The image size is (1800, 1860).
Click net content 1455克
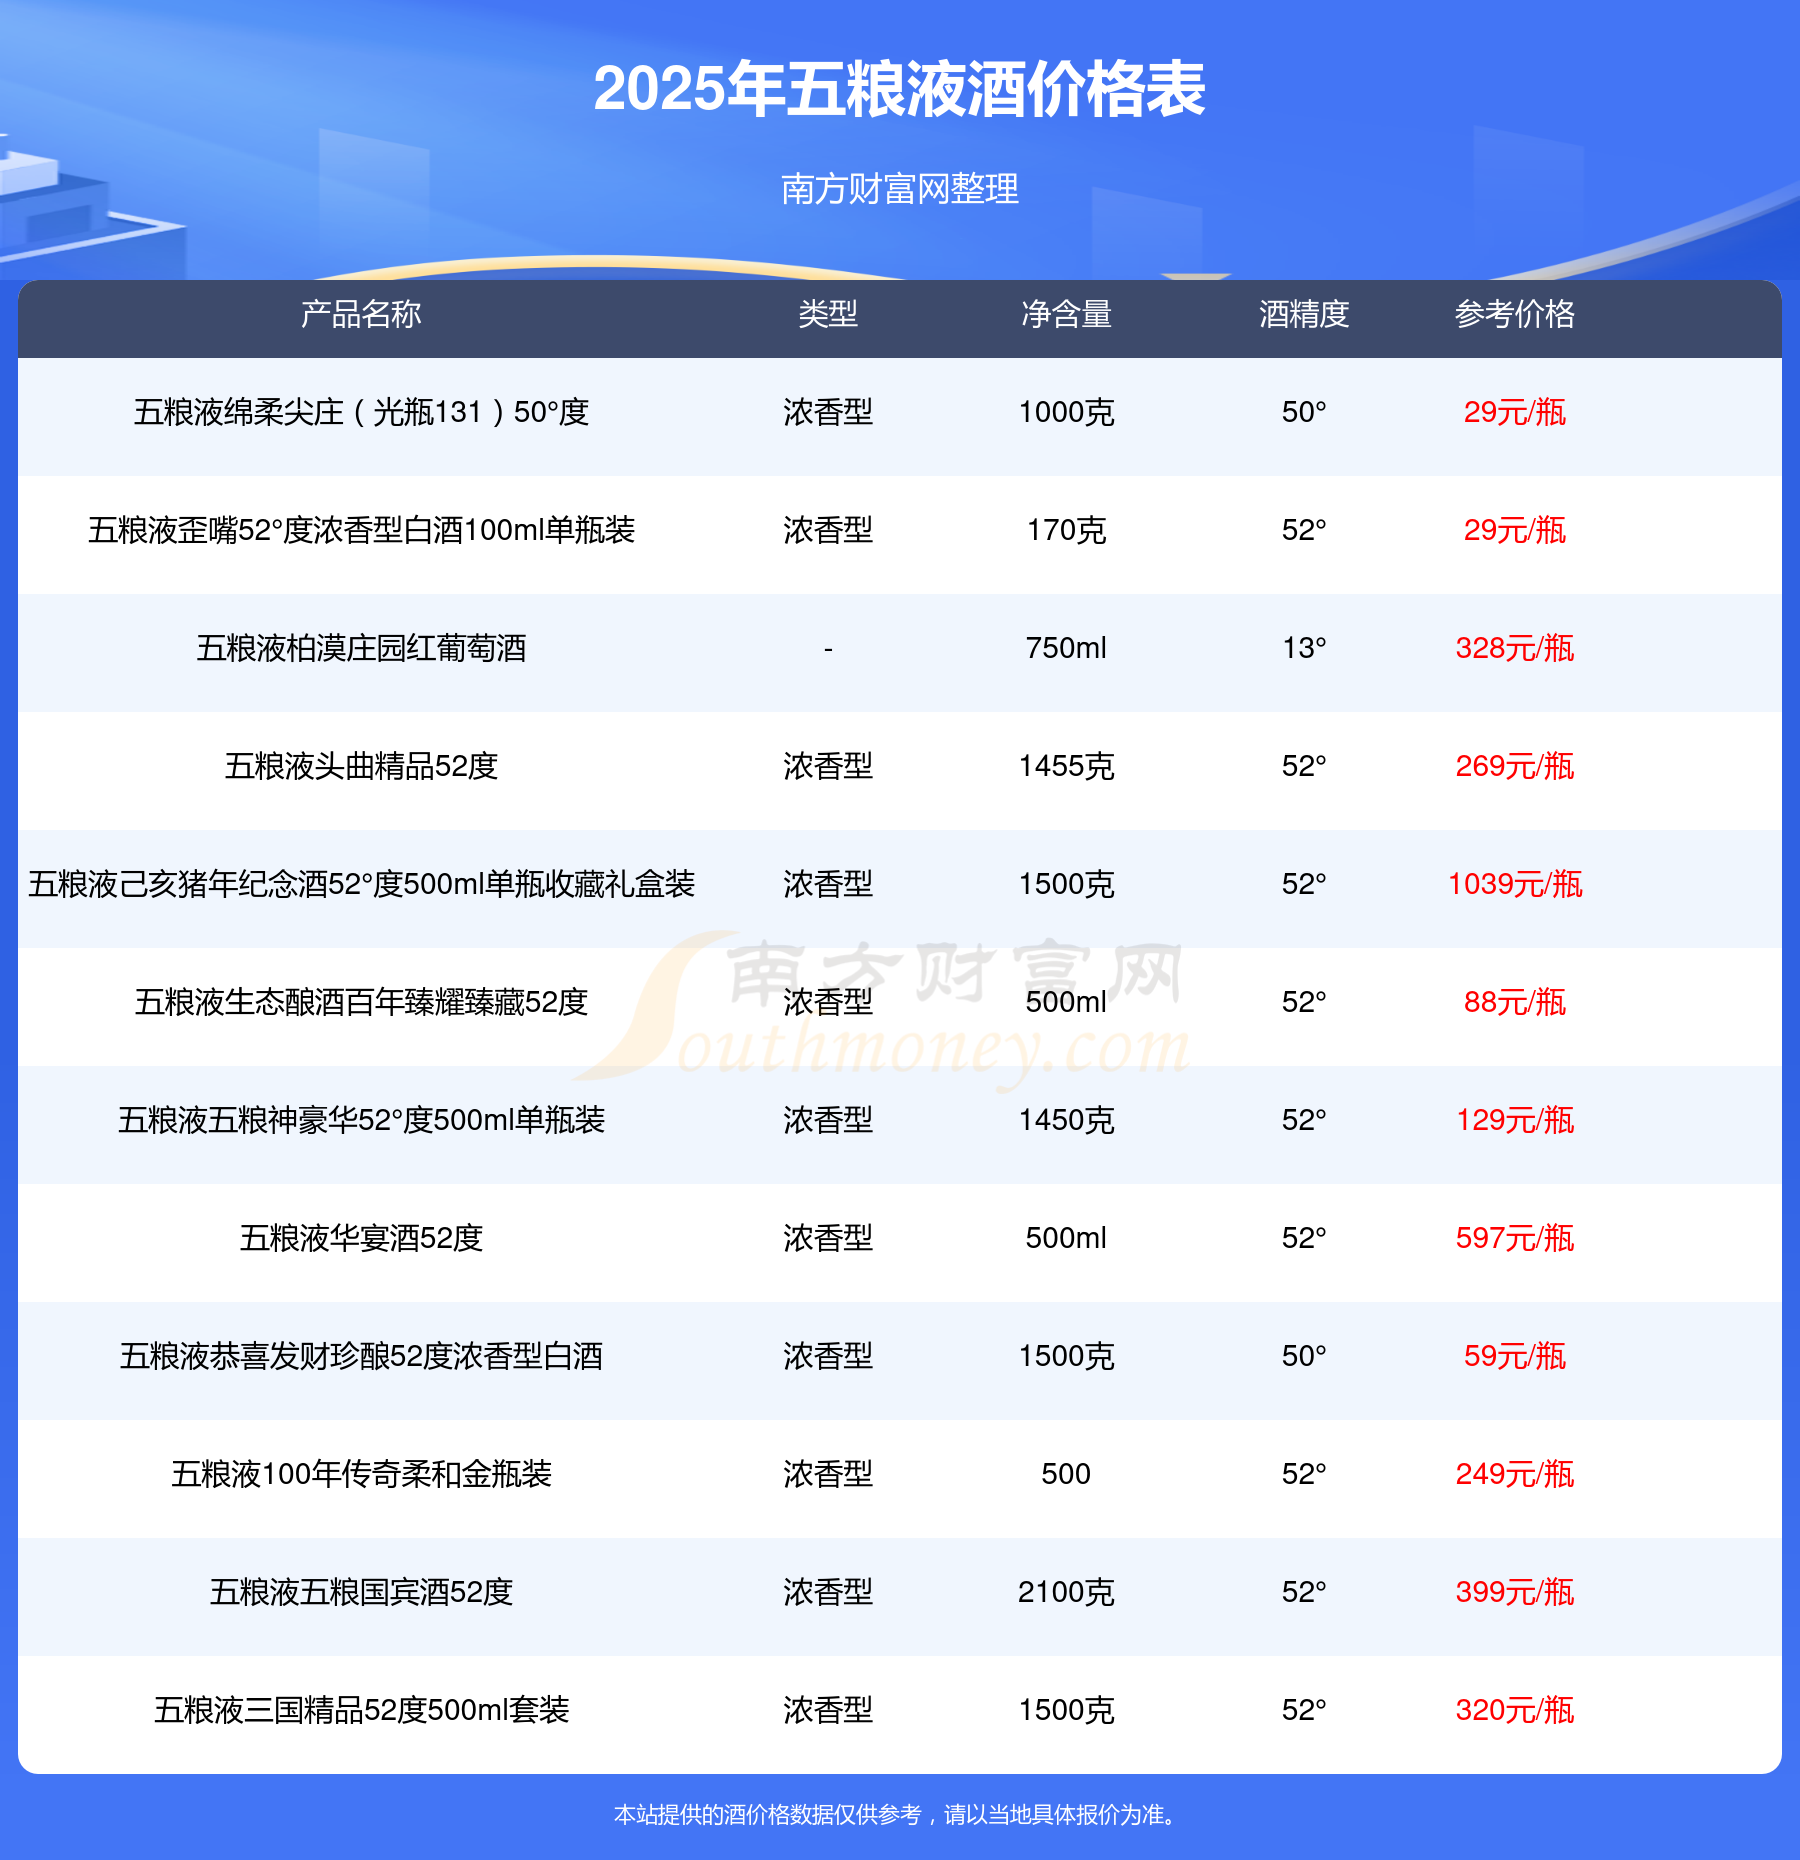(1066, 766)
